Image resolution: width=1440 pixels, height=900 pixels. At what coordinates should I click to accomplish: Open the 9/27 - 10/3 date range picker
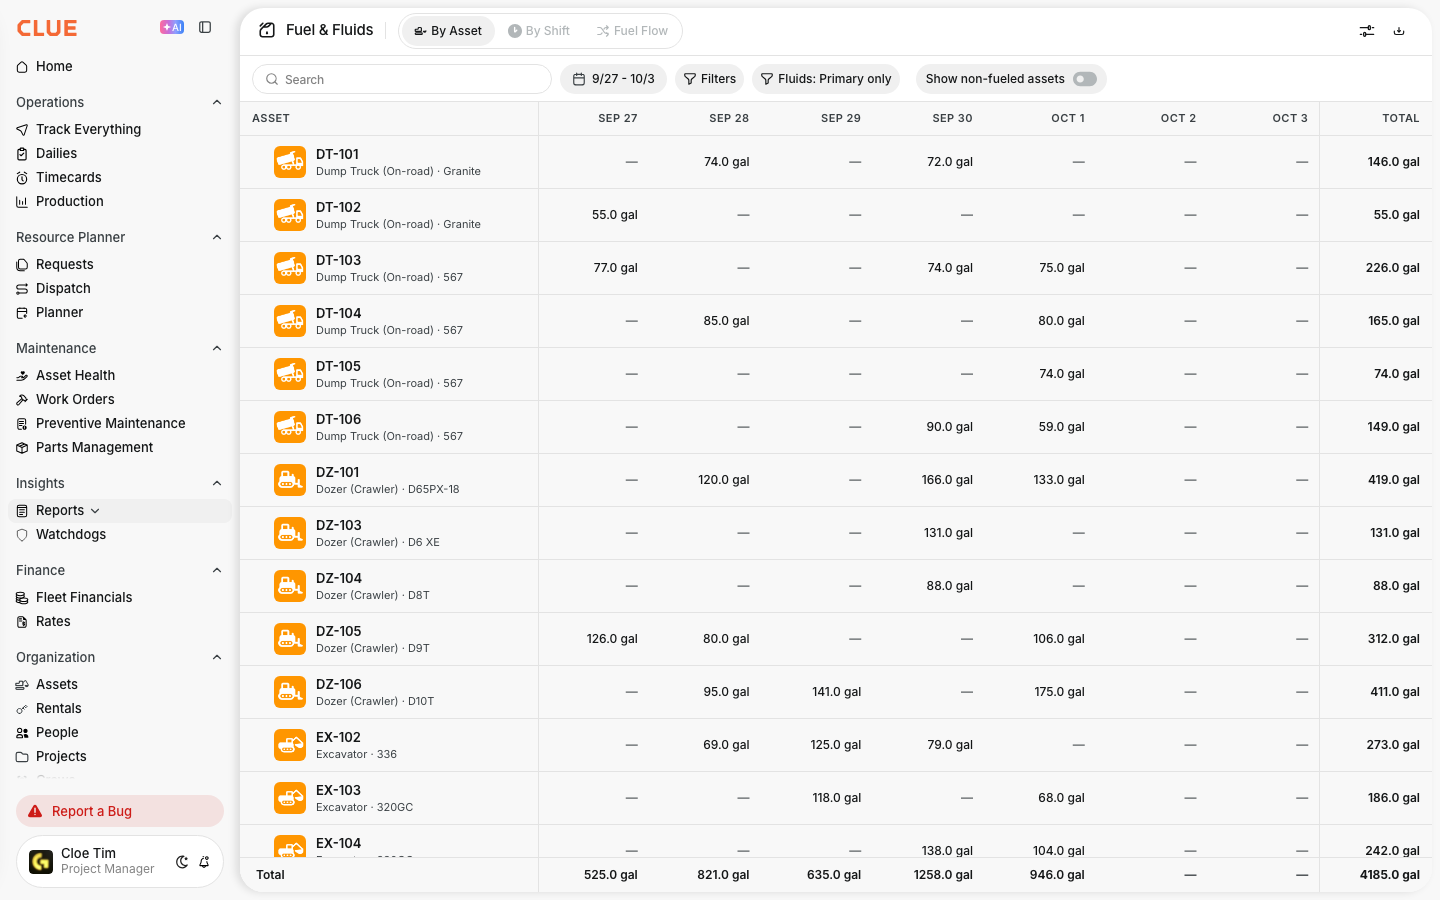tap(614, 79)
